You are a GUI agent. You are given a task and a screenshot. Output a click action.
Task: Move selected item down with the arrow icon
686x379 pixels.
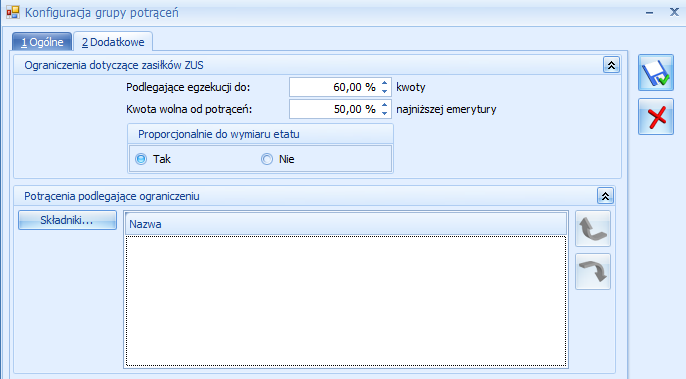coord(593,271)
